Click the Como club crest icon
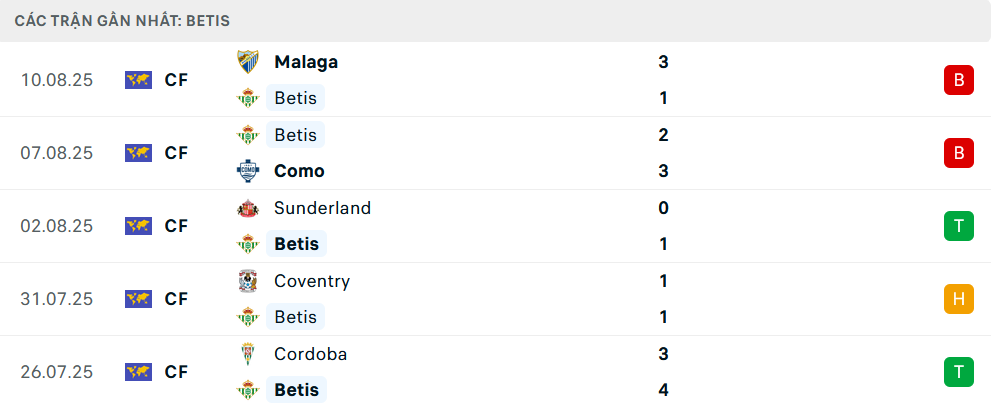The image size is (992, 407). coord(247,171)
